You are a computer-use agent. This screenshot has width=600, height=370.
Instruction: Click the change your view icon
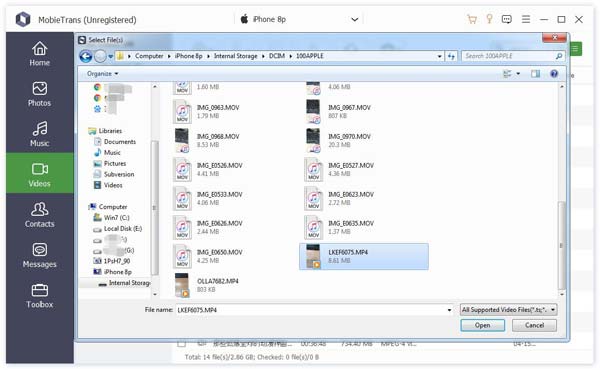click(507, 73)
